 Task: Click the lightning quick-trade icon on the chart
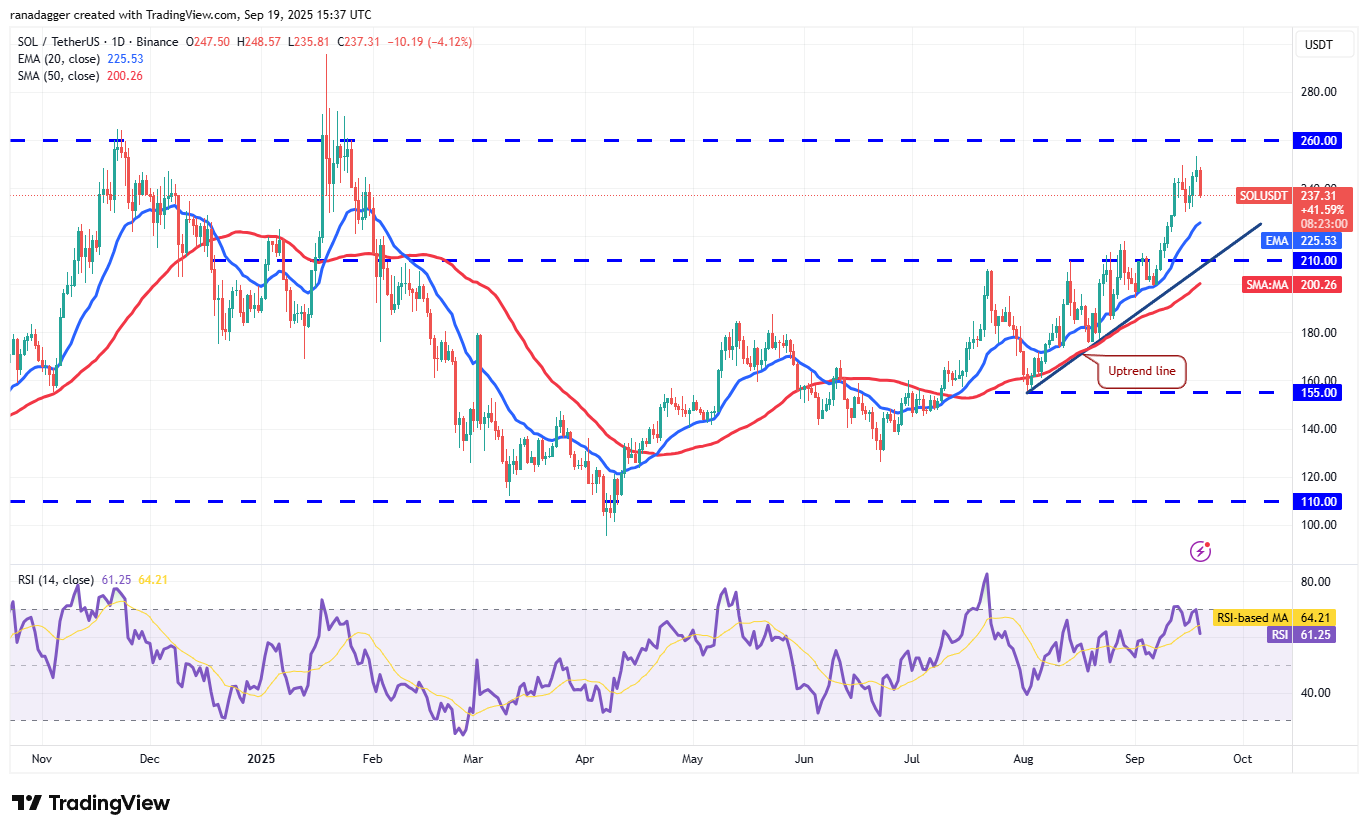1199,551
